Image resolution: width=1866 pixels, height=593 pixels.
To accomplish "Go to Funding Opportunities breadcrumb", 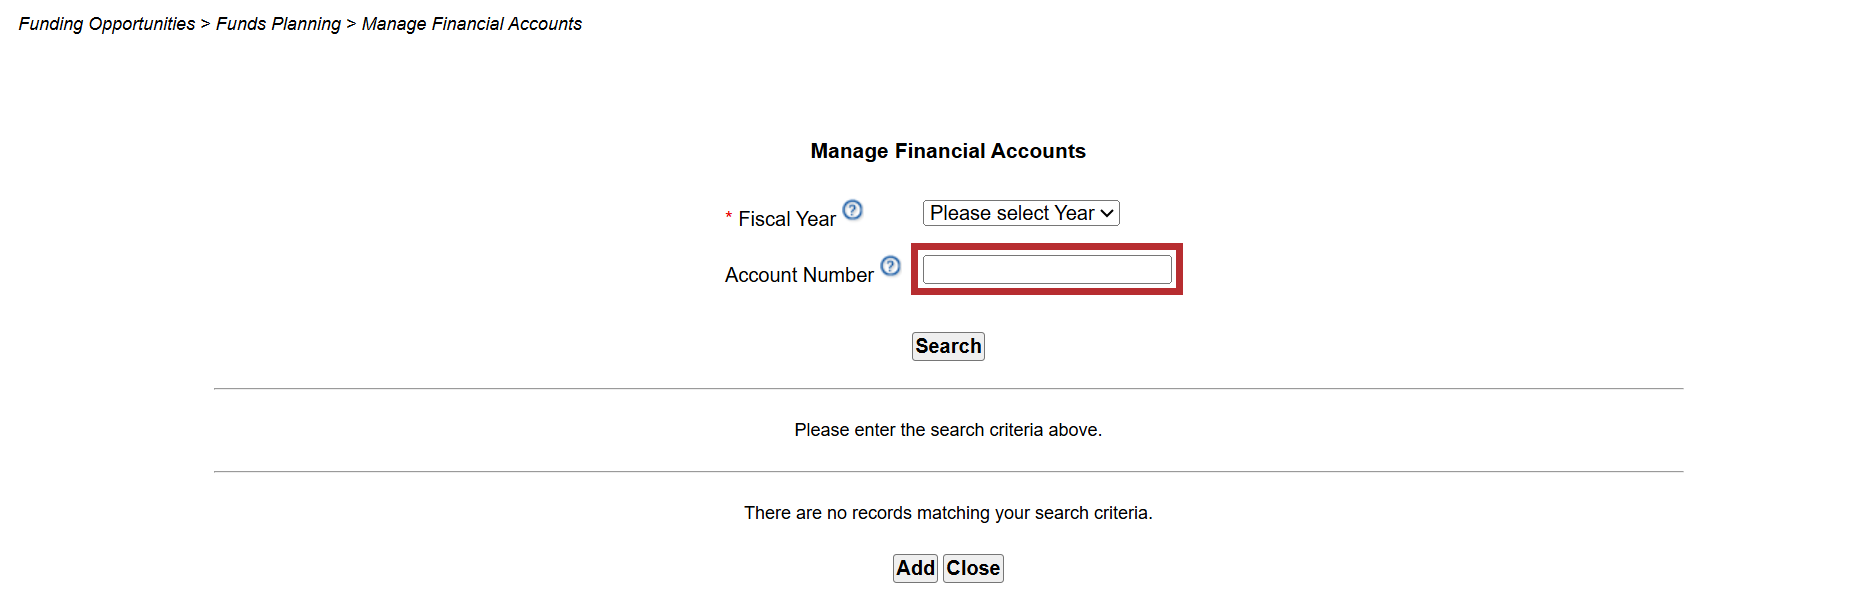I will point(107,24).
